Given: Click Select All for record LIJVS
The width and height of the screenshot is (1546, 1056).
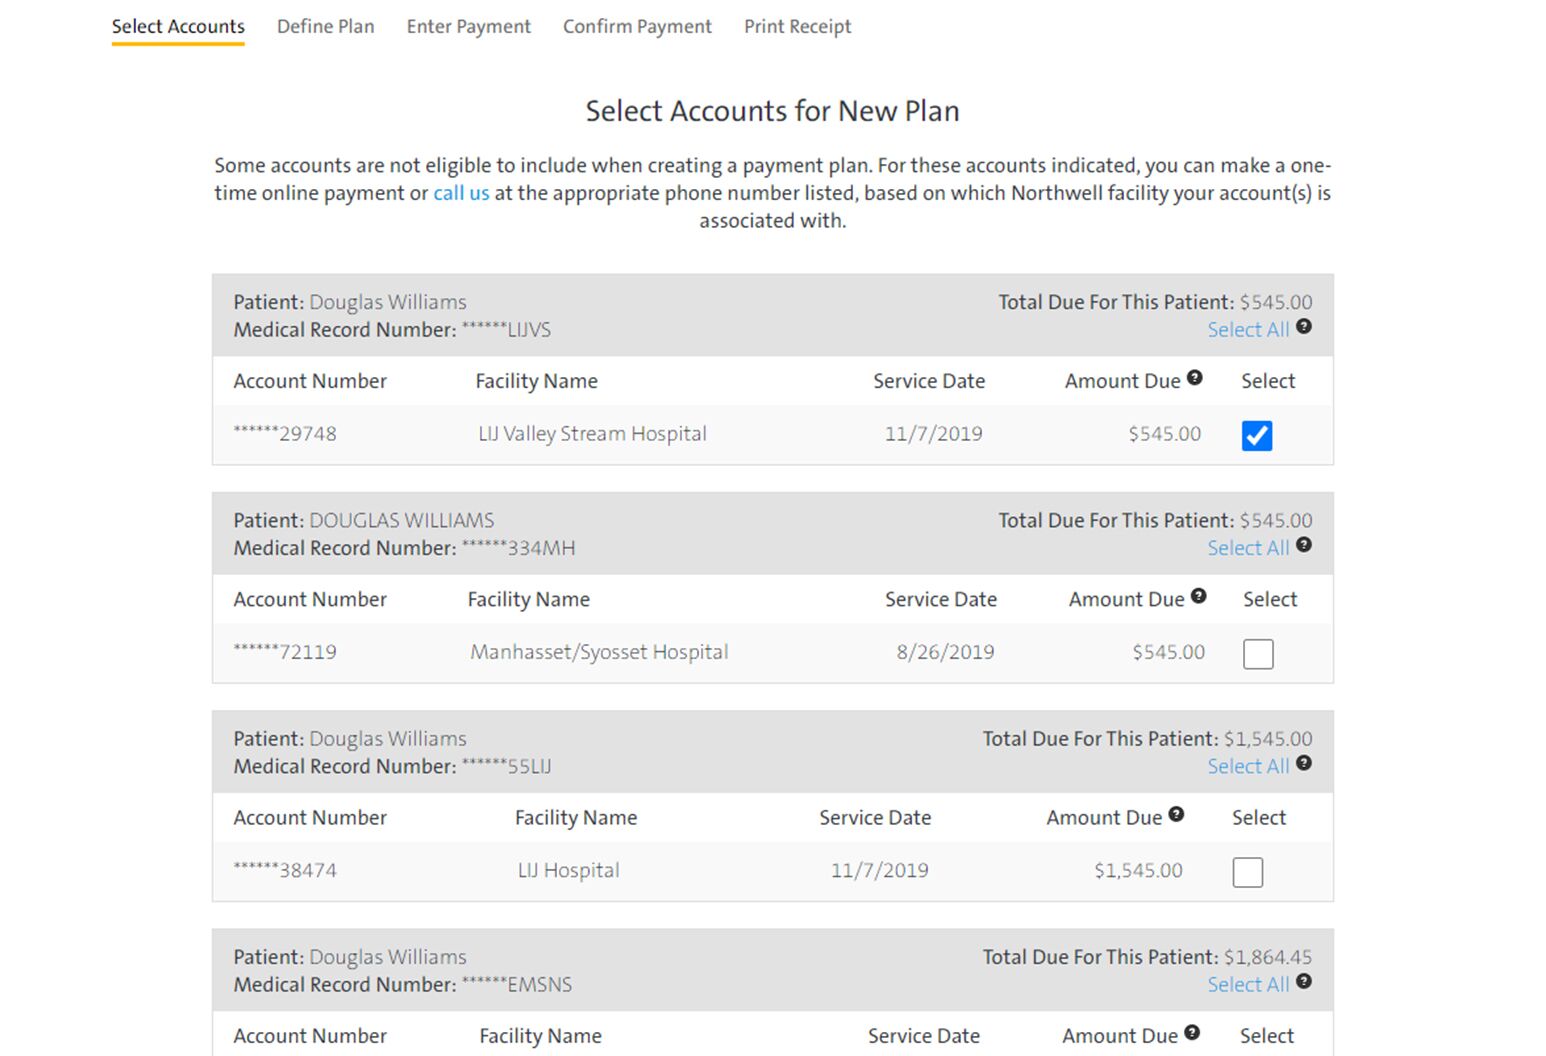Looking at the screenshot, I should (x=1248, y=330).
